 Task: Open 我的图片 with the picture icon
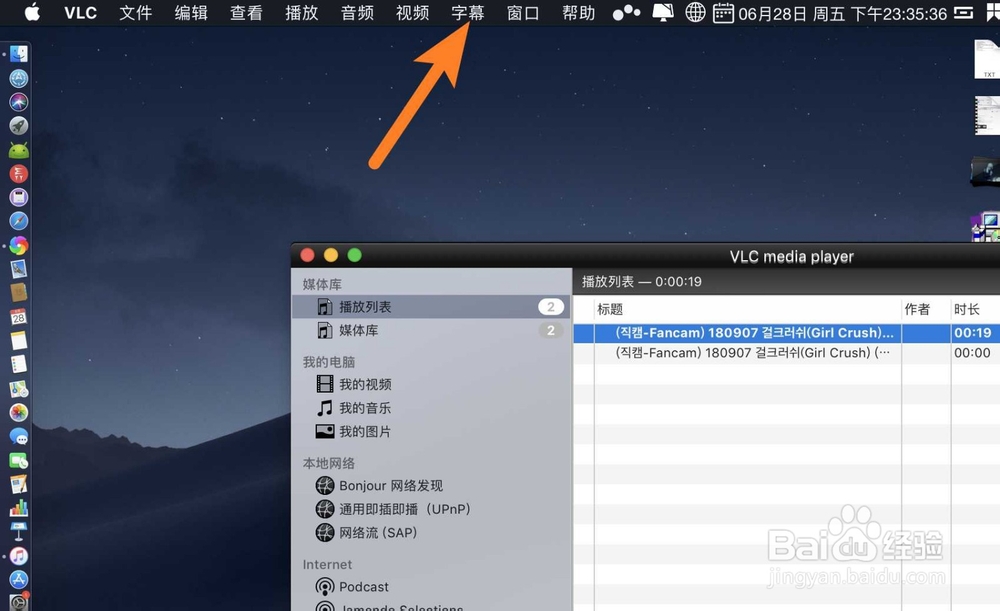[366, 431]
